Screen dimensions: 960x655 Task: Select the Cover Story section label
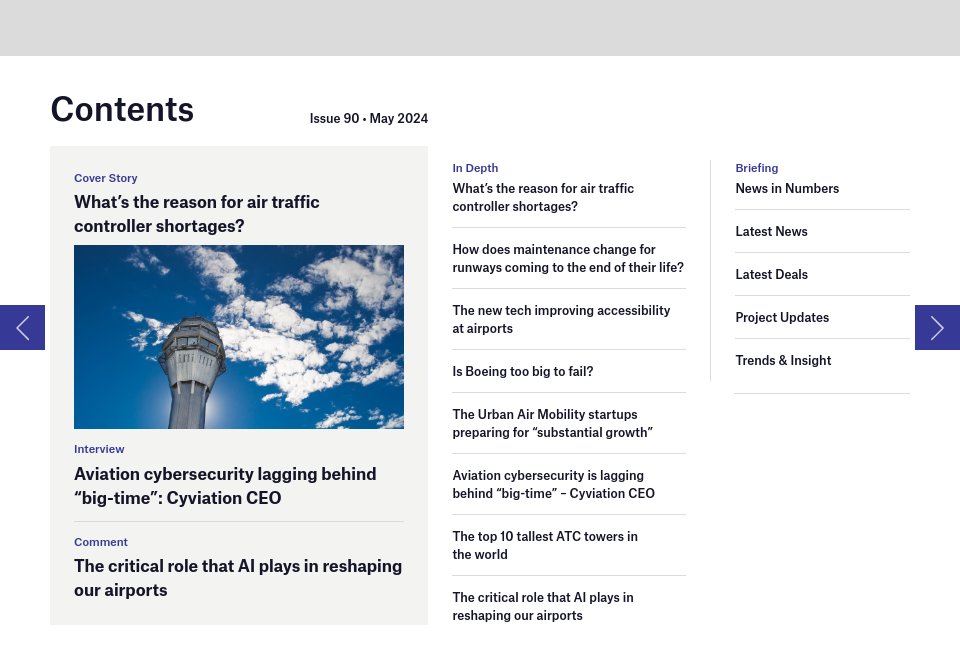click(106, 178)
